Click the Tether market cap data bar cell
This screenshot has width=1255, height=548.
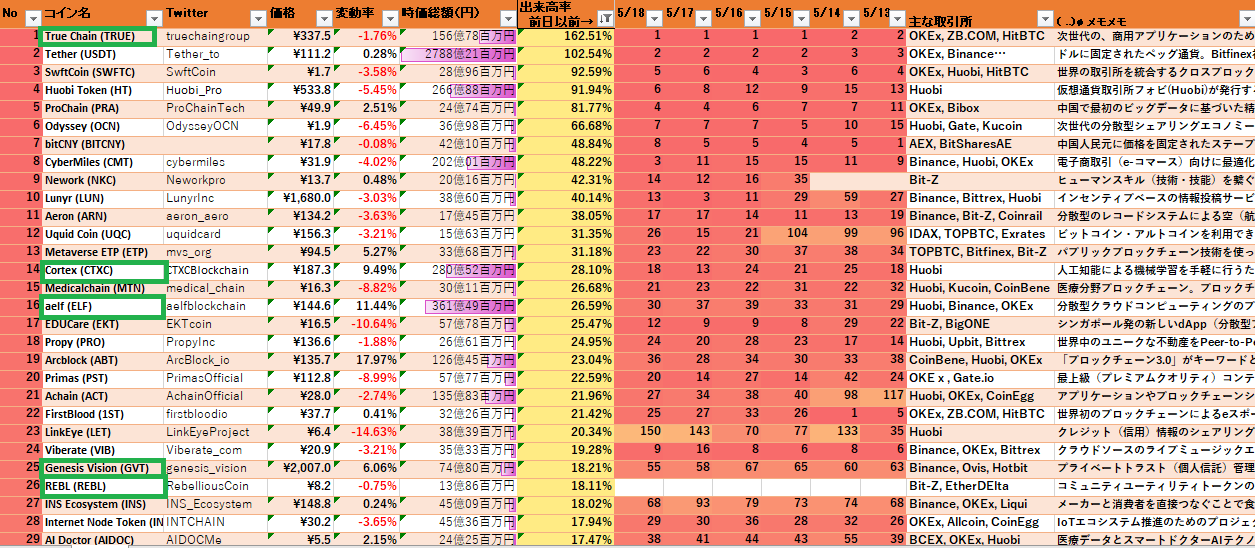coord(458,54)
